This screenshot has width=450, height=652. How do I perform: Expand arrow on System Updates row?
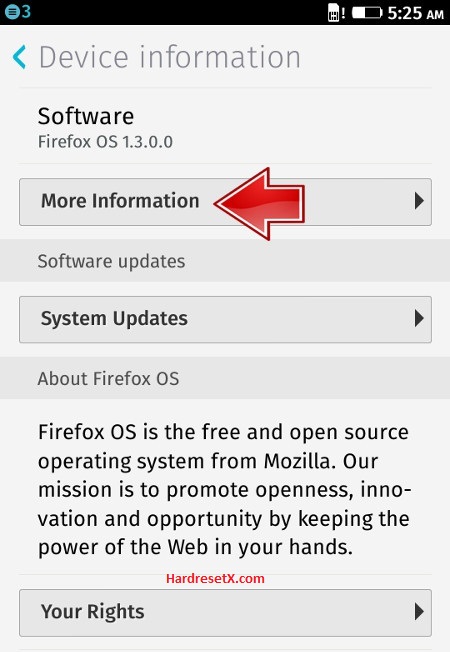[419, 319]
